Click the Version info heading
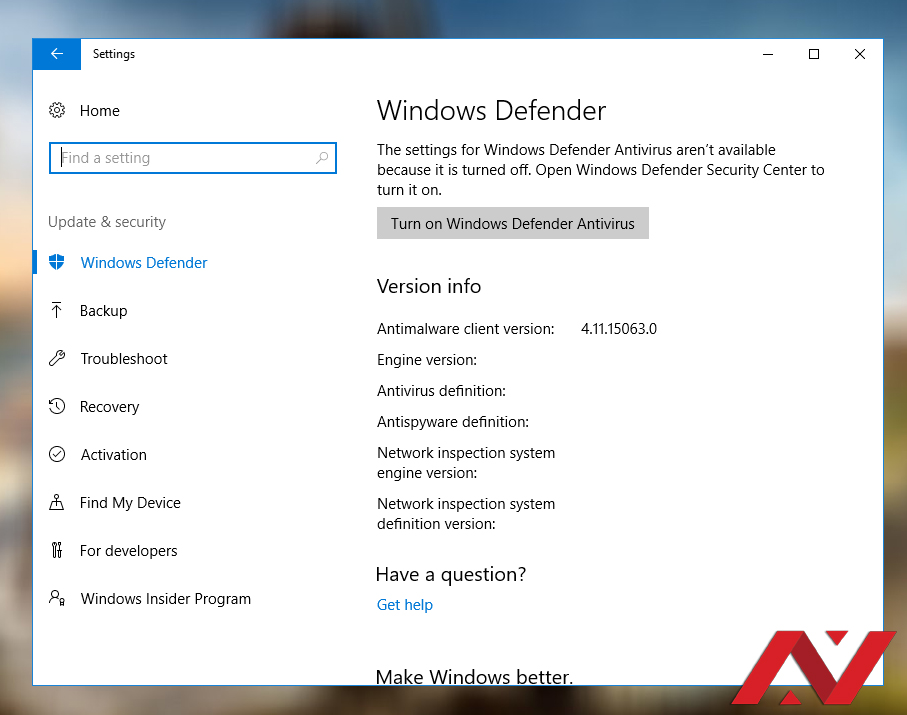 (429, 286)
